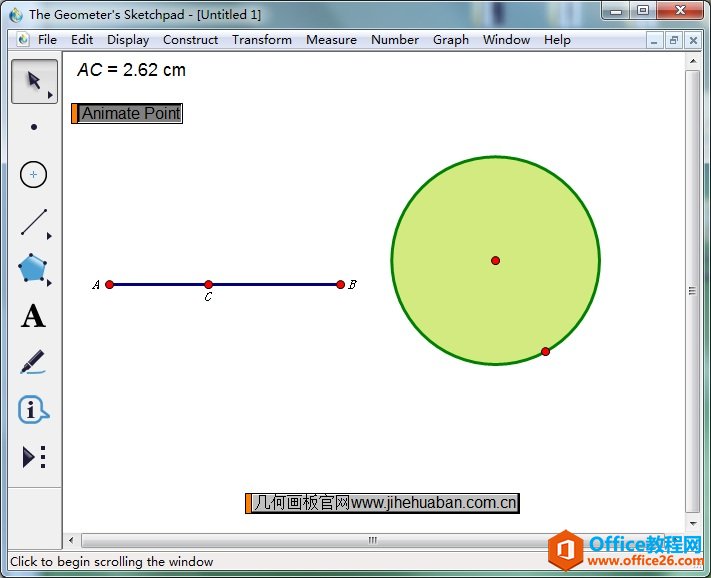Click the AC measurement text
The image size is (711, 578).
131,70
